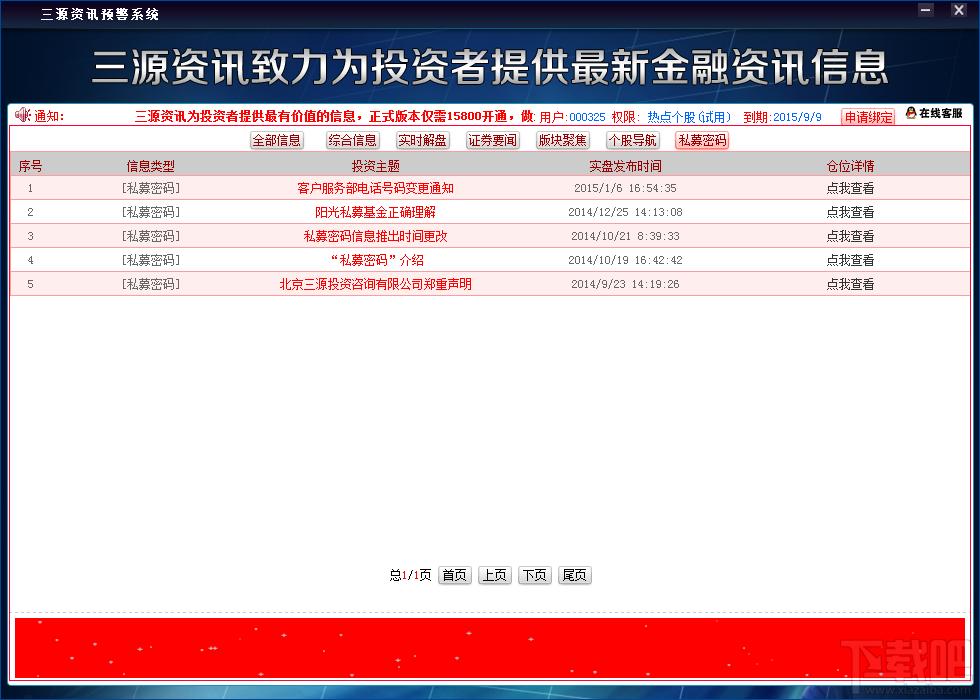Open the "私募密码"介绍 article
This screenshot has height=700, width=980.
377,260
